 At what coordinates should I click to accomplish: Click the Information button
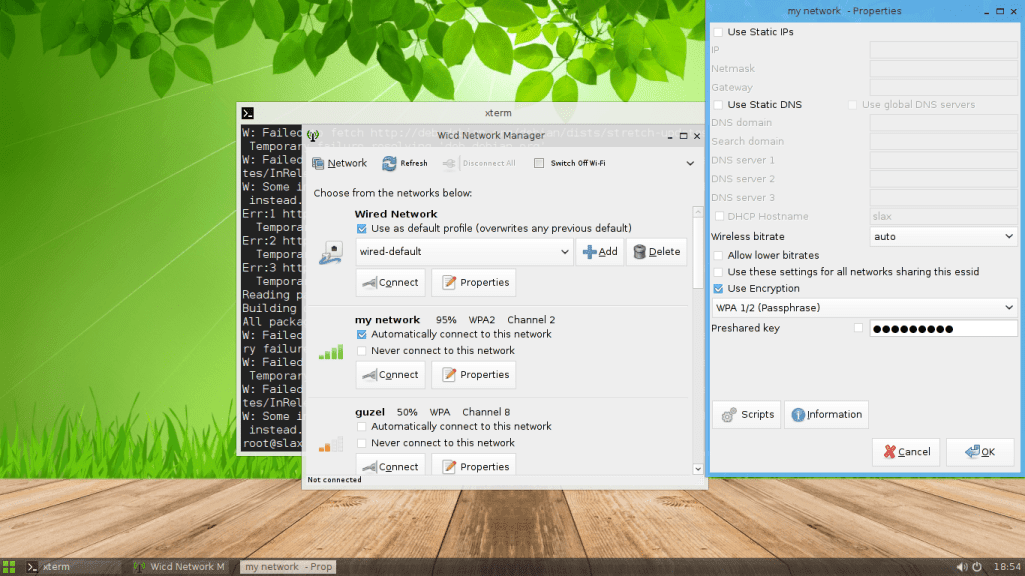826,415
